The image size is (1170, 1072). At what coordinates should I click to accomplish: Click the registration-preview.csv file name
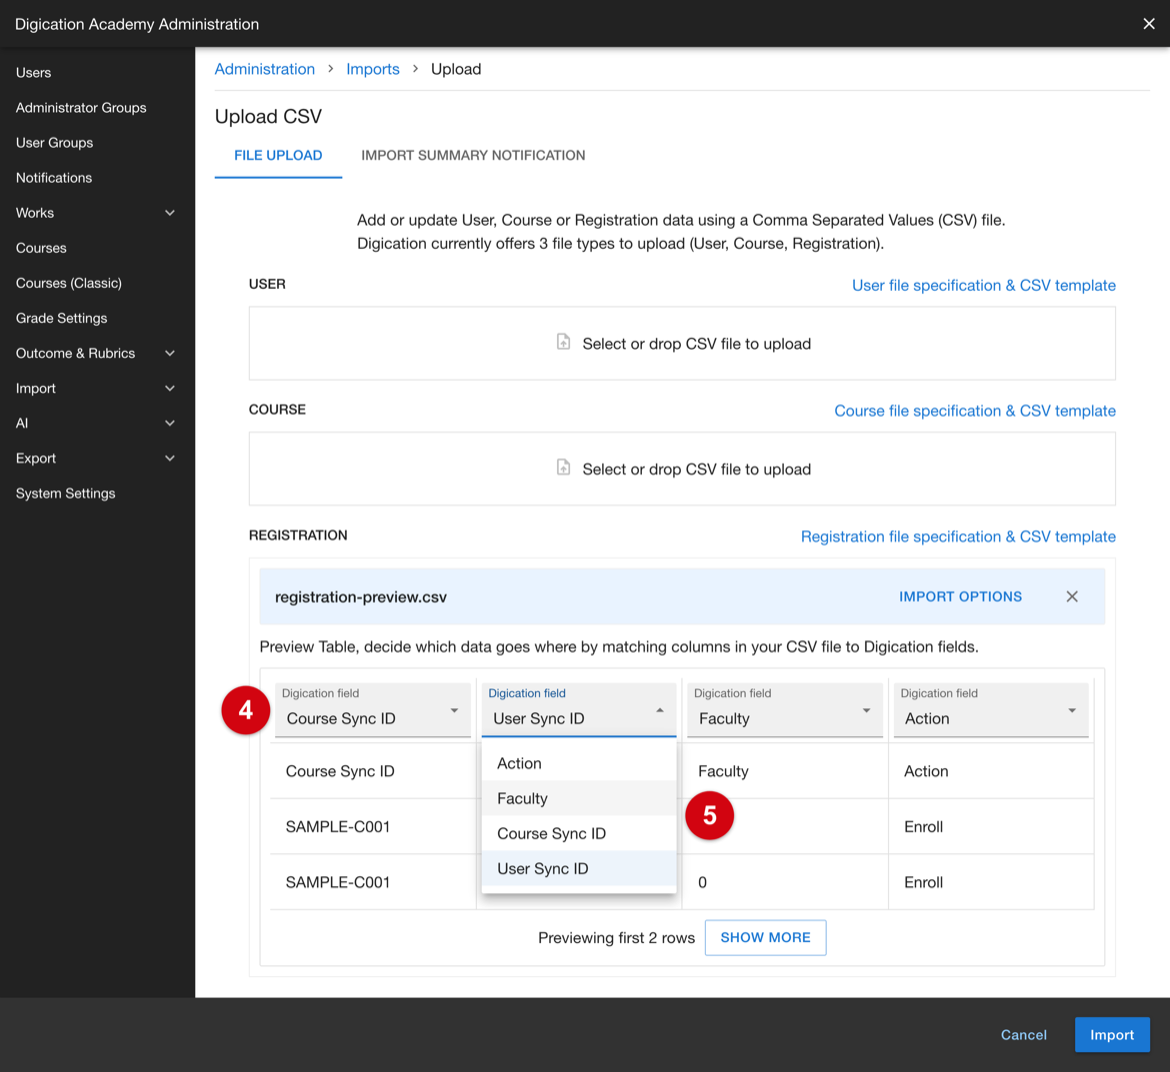360,597
